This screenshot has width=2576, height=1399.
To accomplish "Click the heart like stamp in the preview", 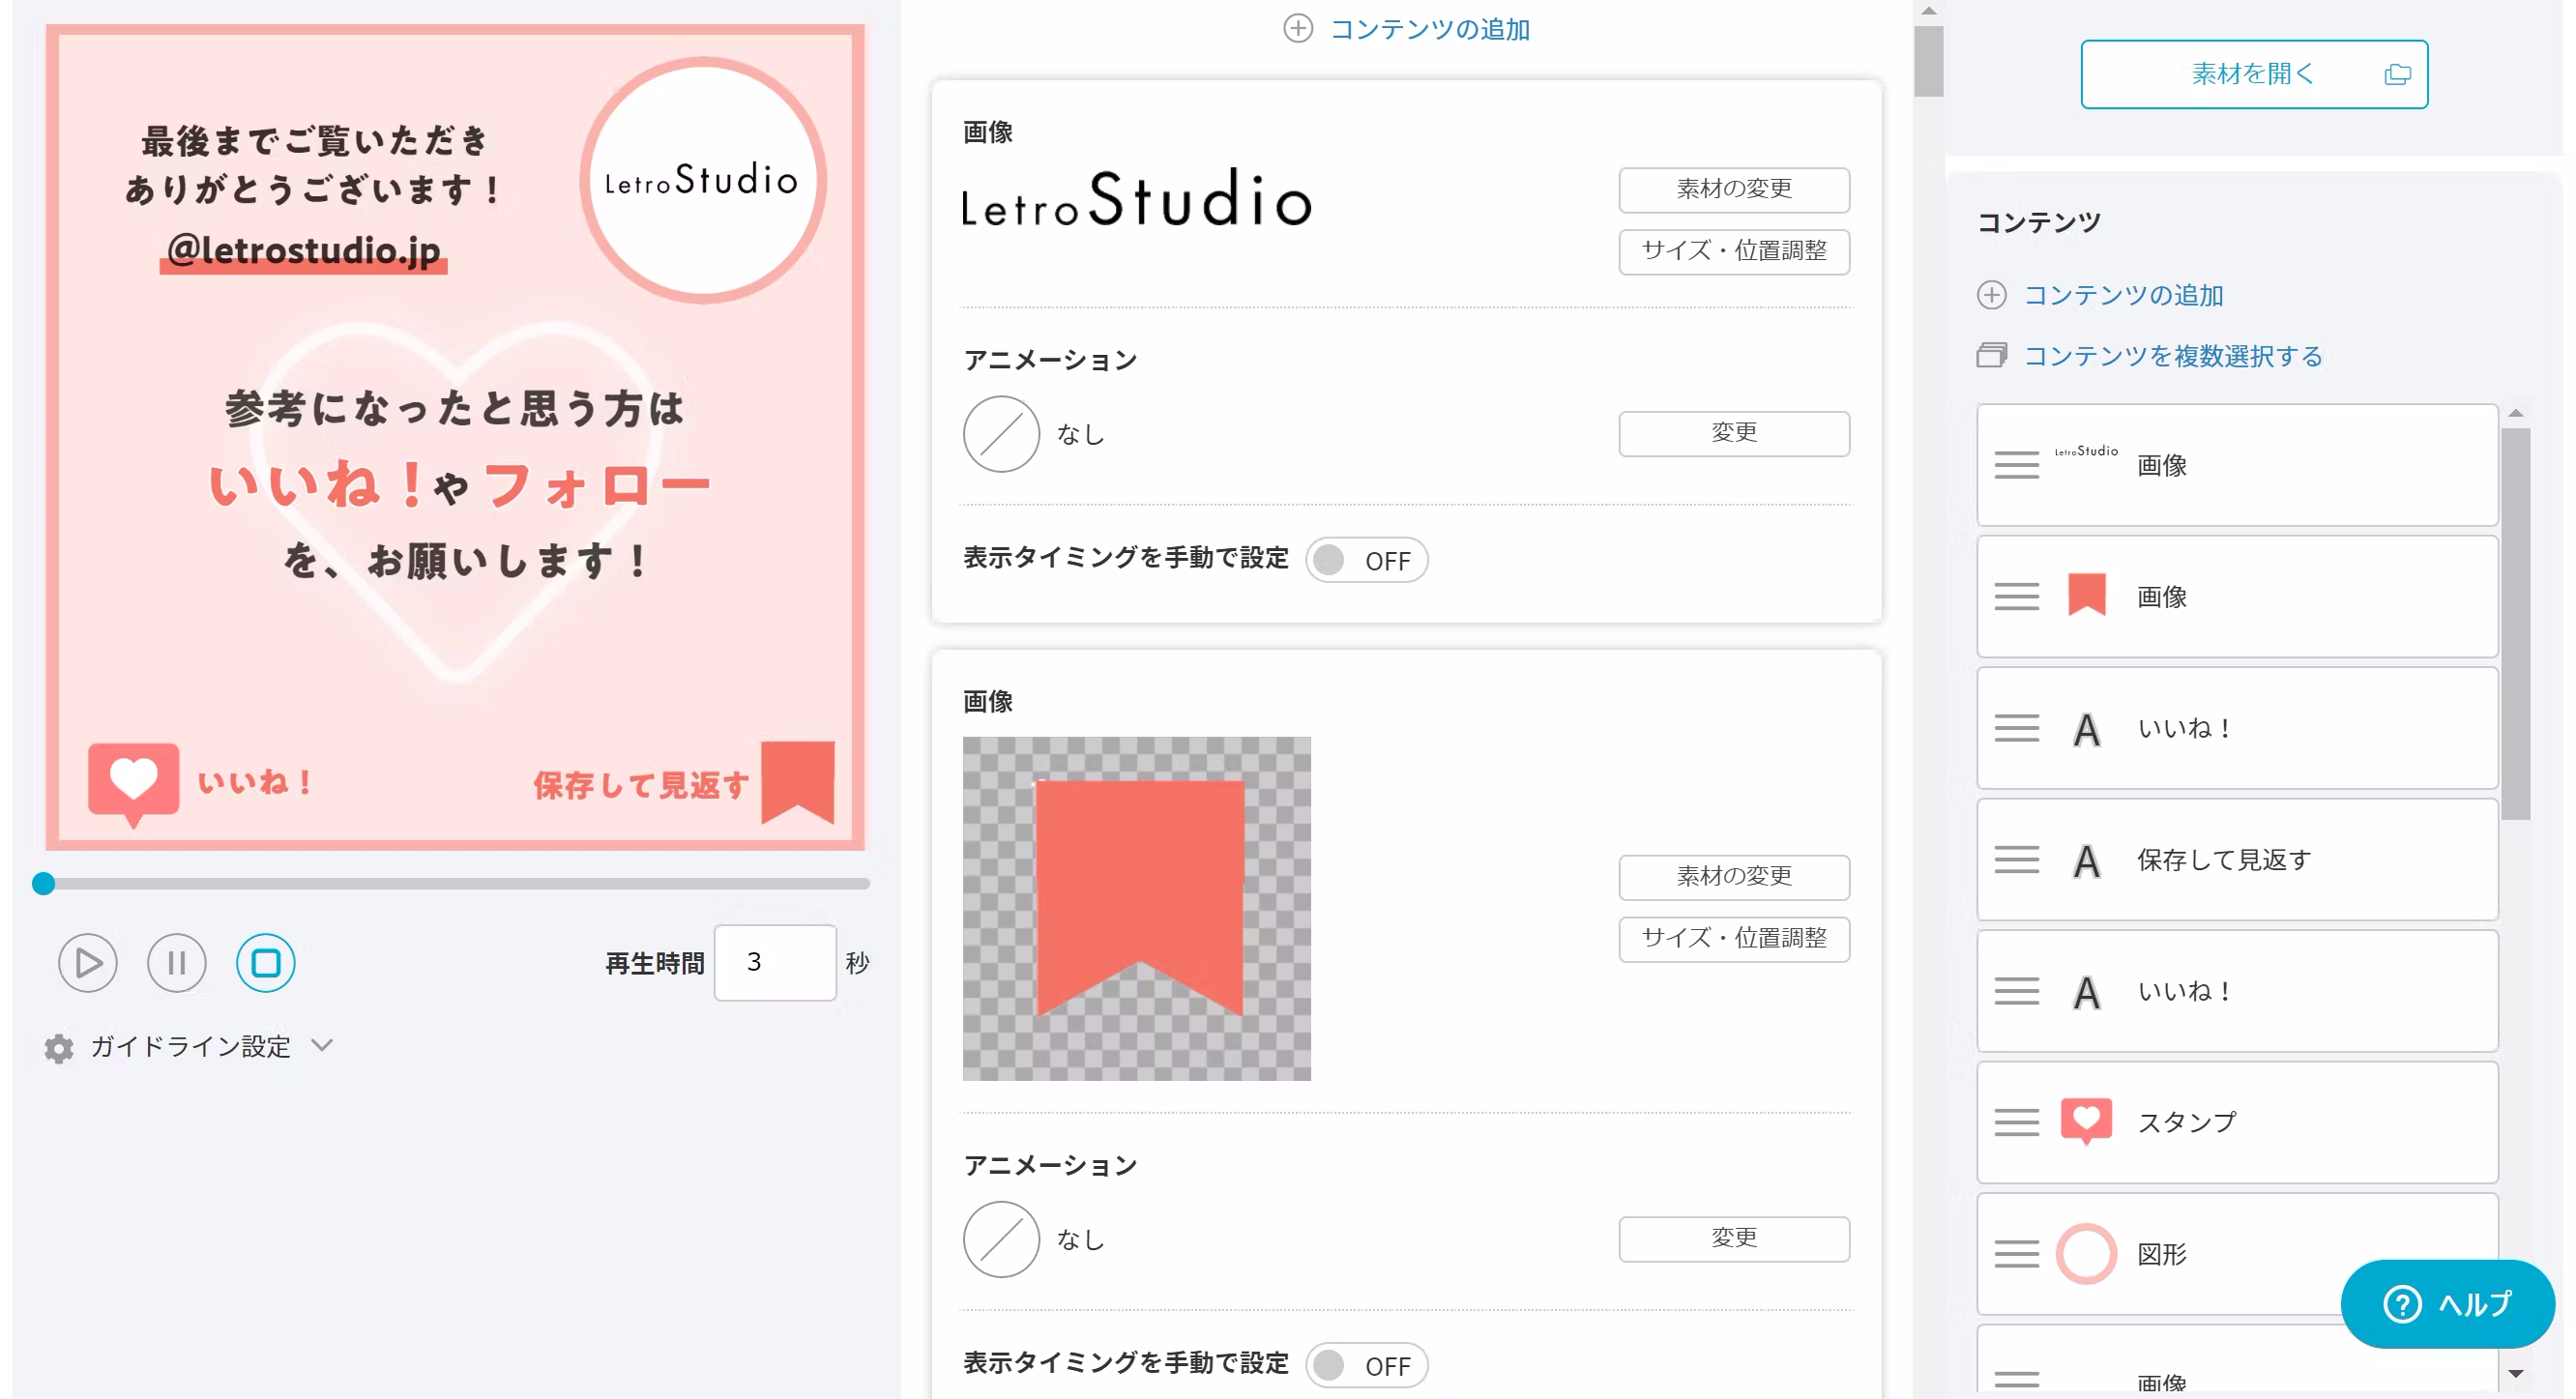I will 133,785.
